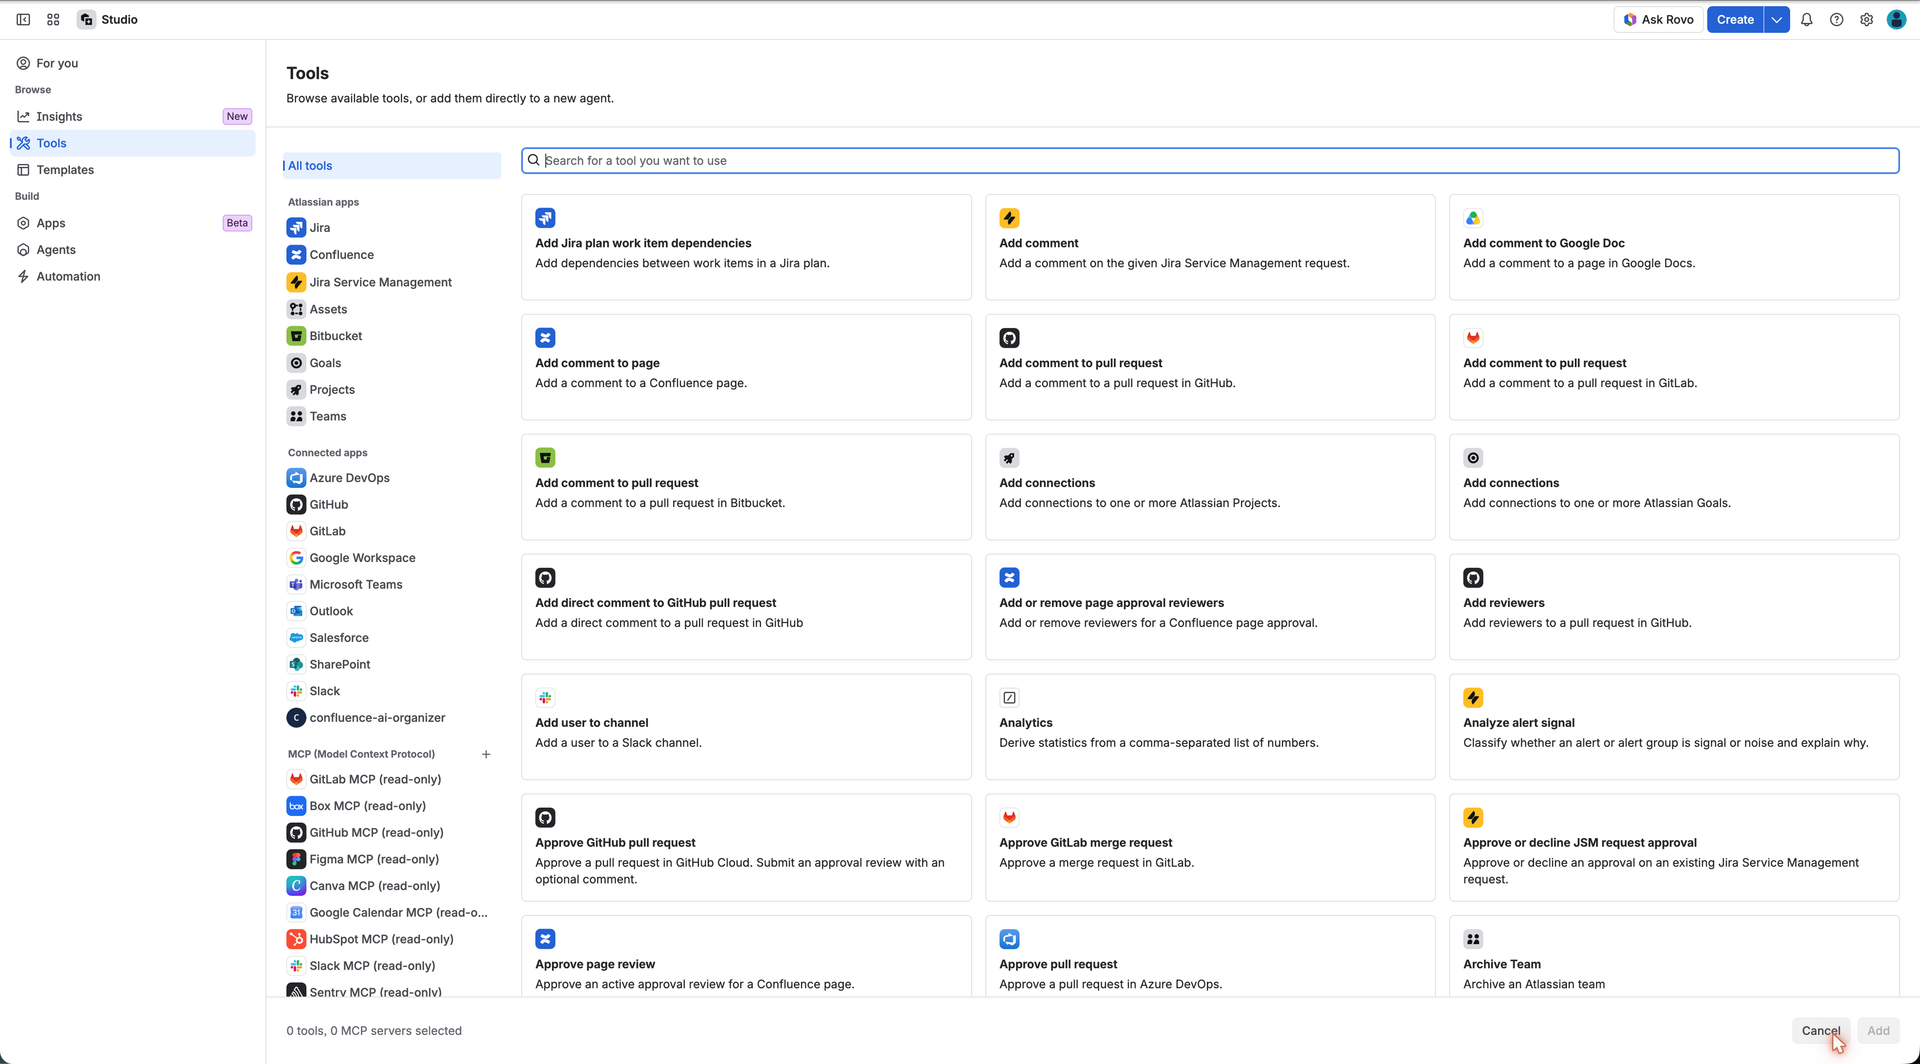Select the Analytics tool card
1920x1064 pixels.
click(1210, 727)
